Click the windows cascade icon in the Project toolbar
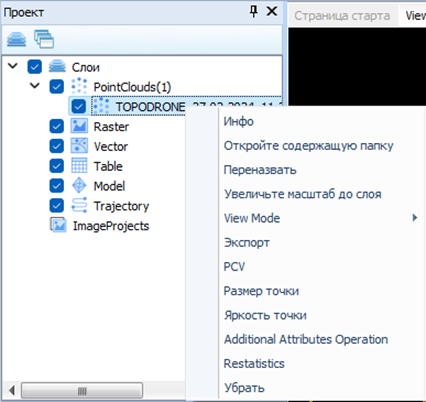426x402 pixels. click(44, 39)
